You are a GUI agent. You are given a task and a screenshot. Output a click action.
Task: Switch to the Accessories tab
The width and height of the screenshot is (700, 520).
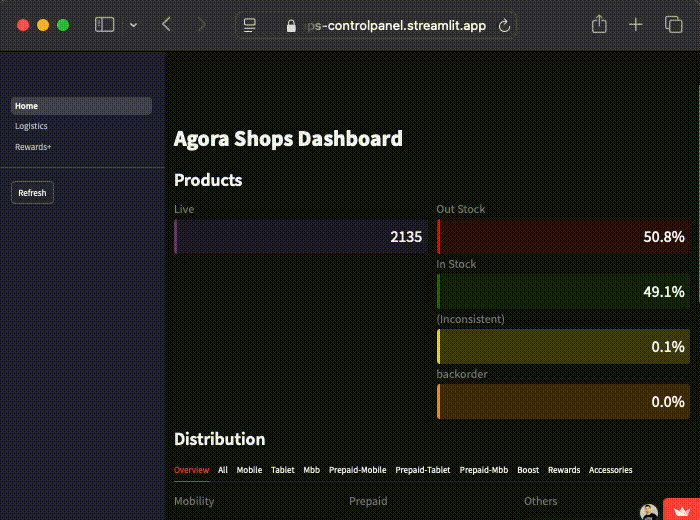[610, 470]
